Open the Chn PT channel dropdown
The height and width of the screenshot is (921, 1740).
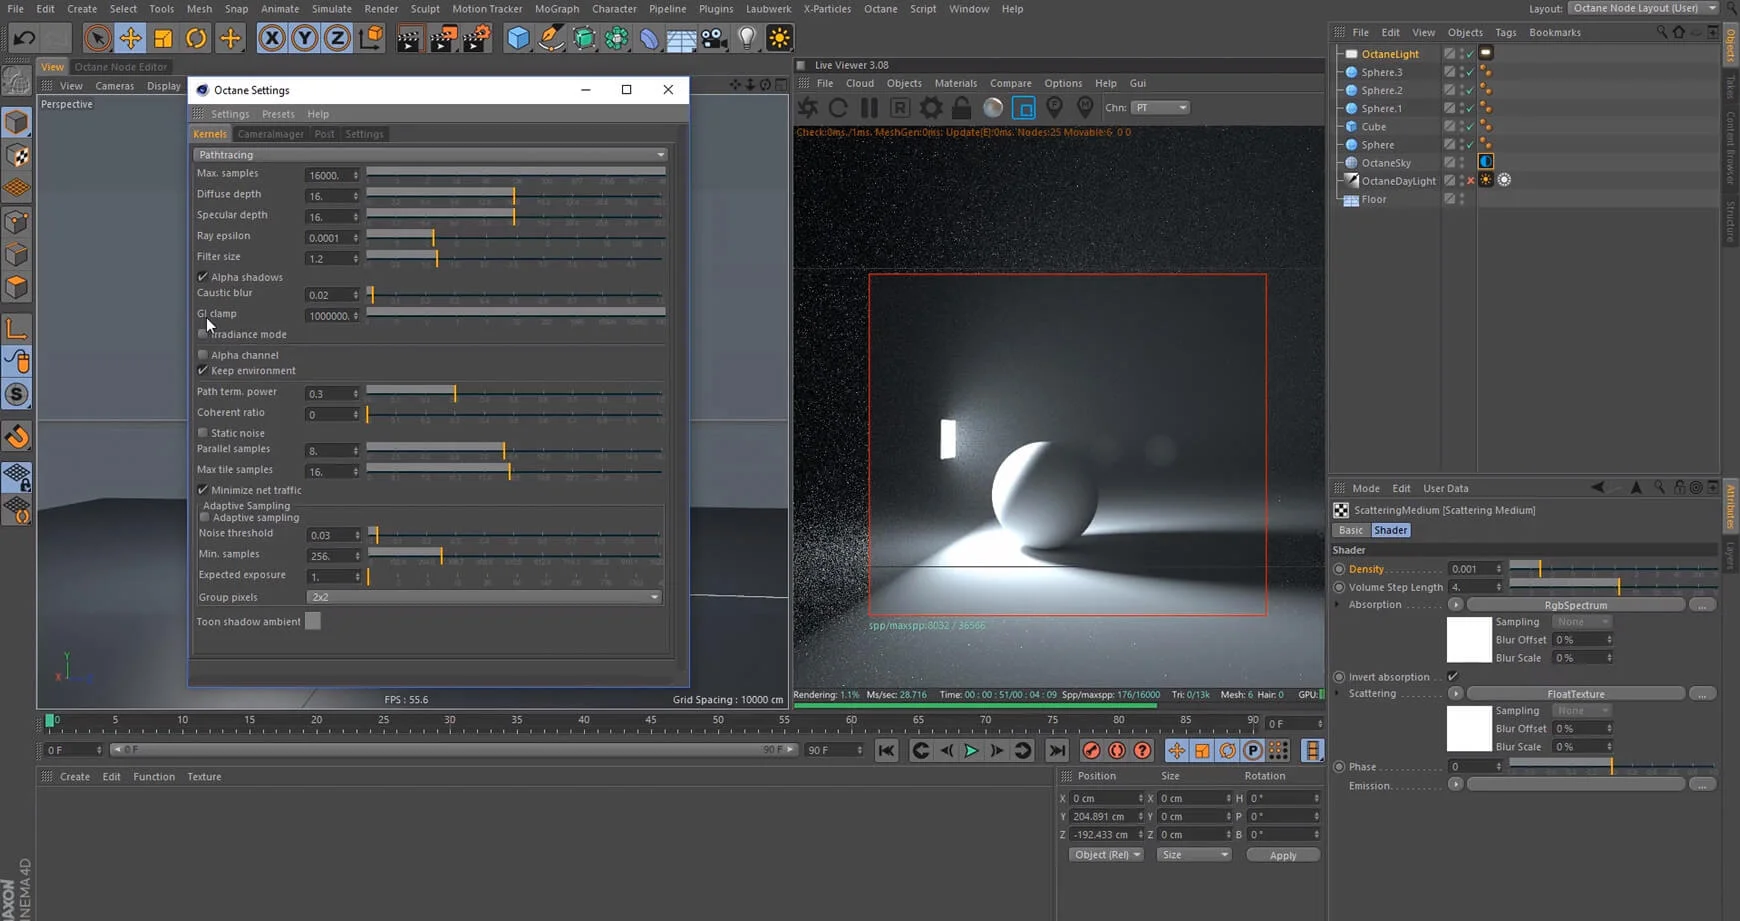pos(1160,107)
